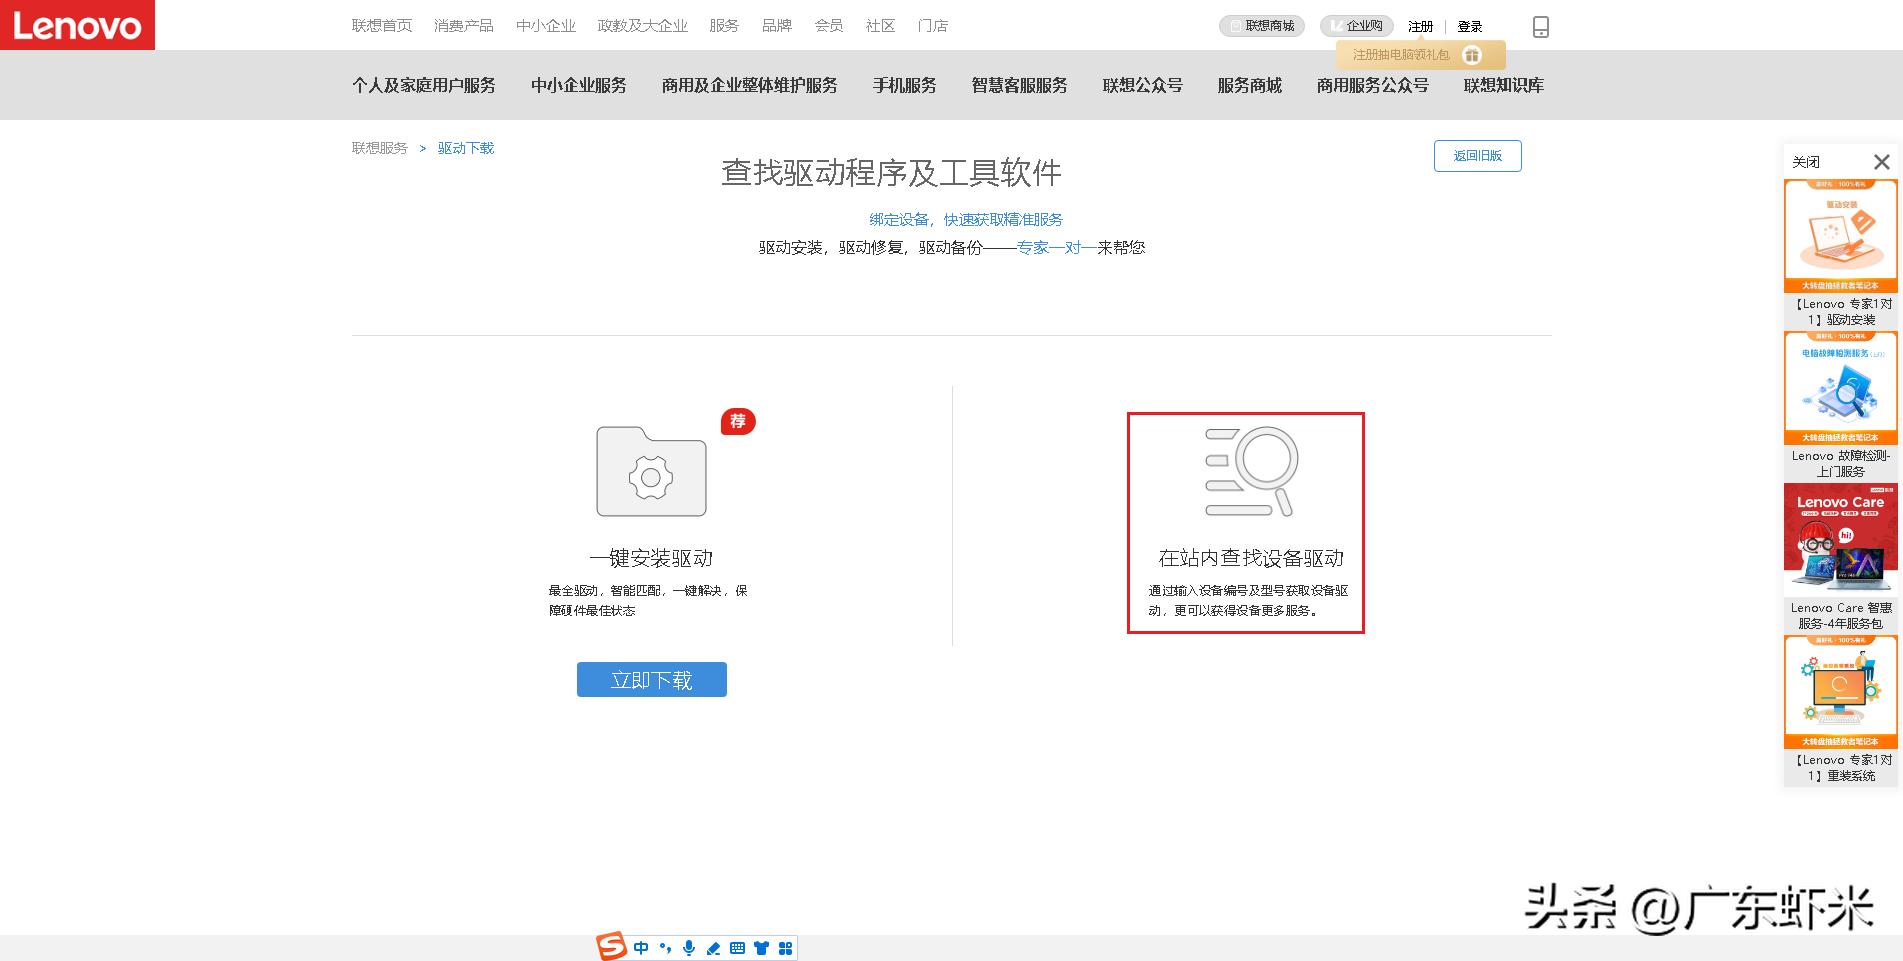The height and width of the screenshot is (961, 1903).
Task: Toggle punctuation mode on the Sogou toolbar
Action: [x=663, y=947]
